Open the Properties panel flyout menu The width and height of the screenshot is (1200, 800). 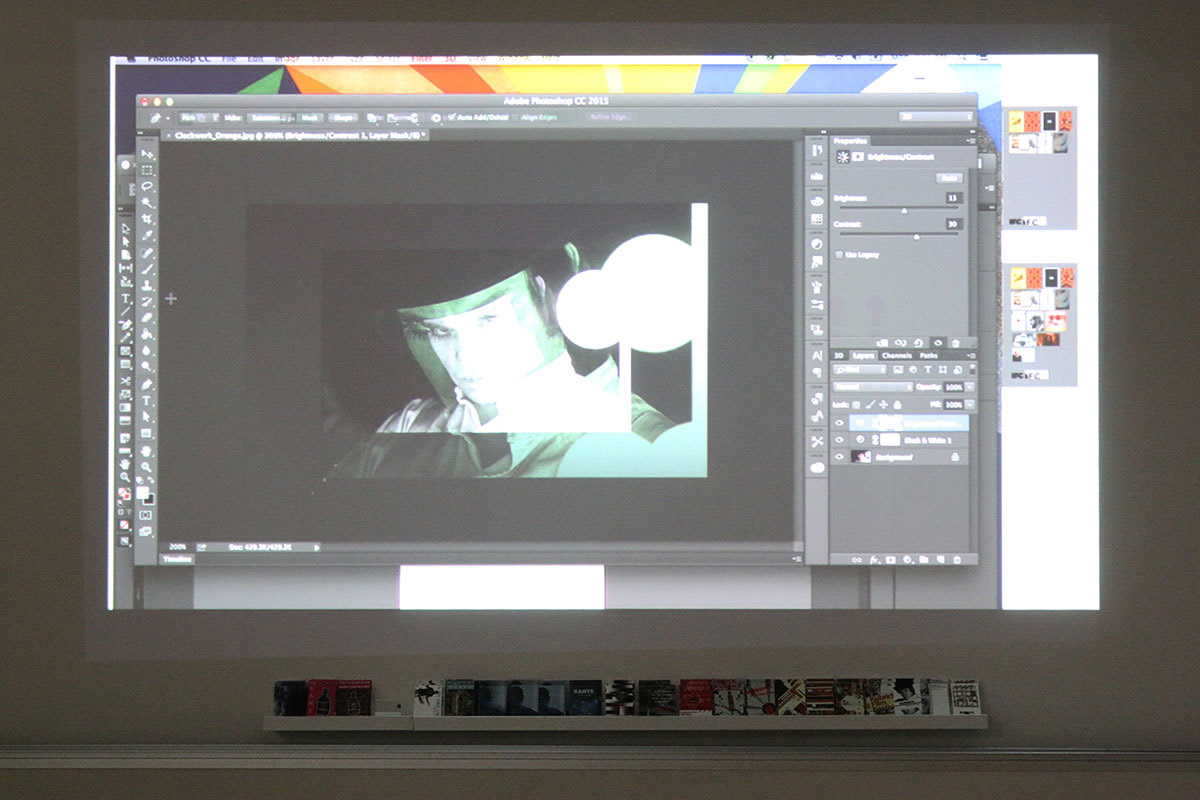[x=969, y=141]
